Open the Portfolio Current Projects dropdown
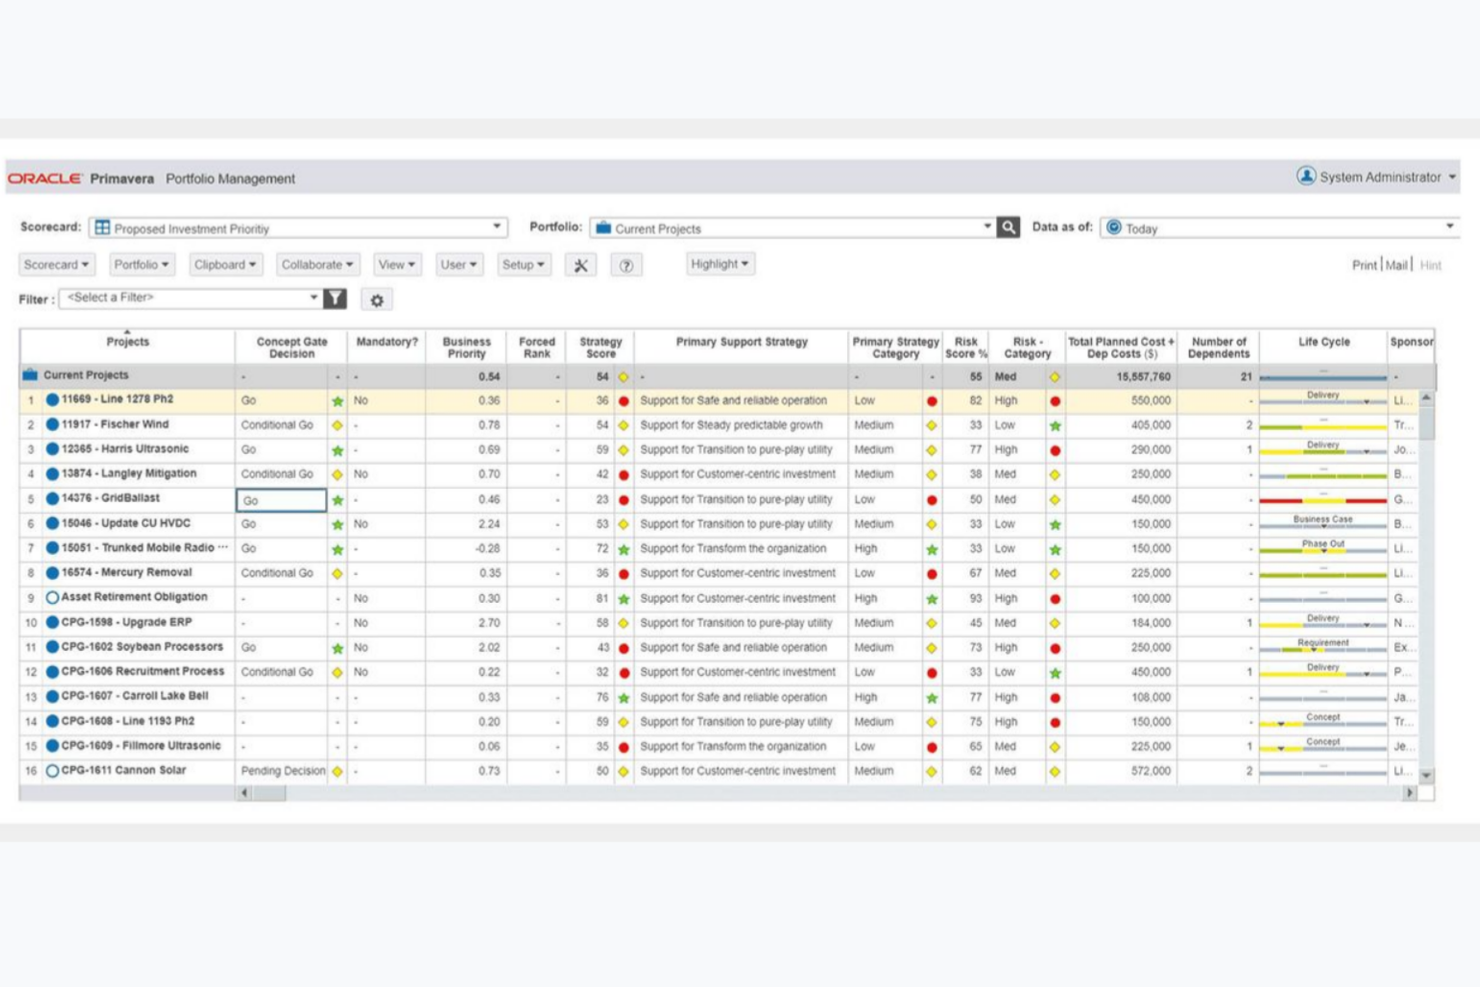Screen dimensions: 1480x987 792,228
